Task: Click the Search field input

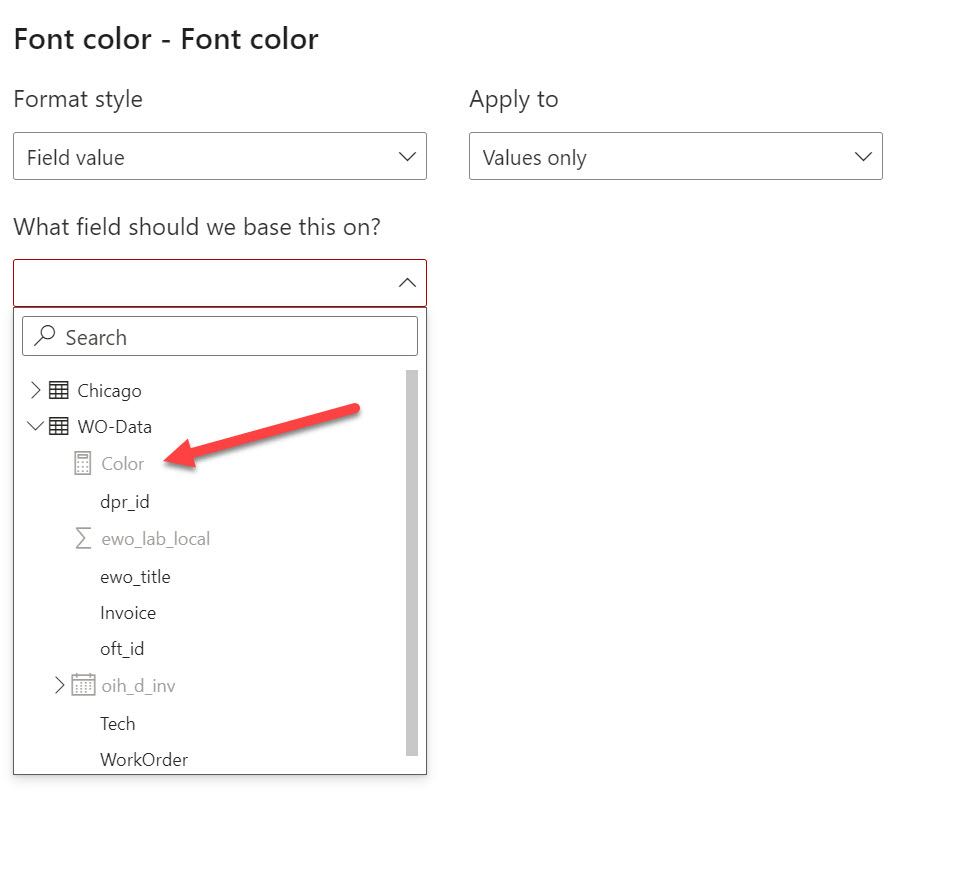Action: (220, 336)
